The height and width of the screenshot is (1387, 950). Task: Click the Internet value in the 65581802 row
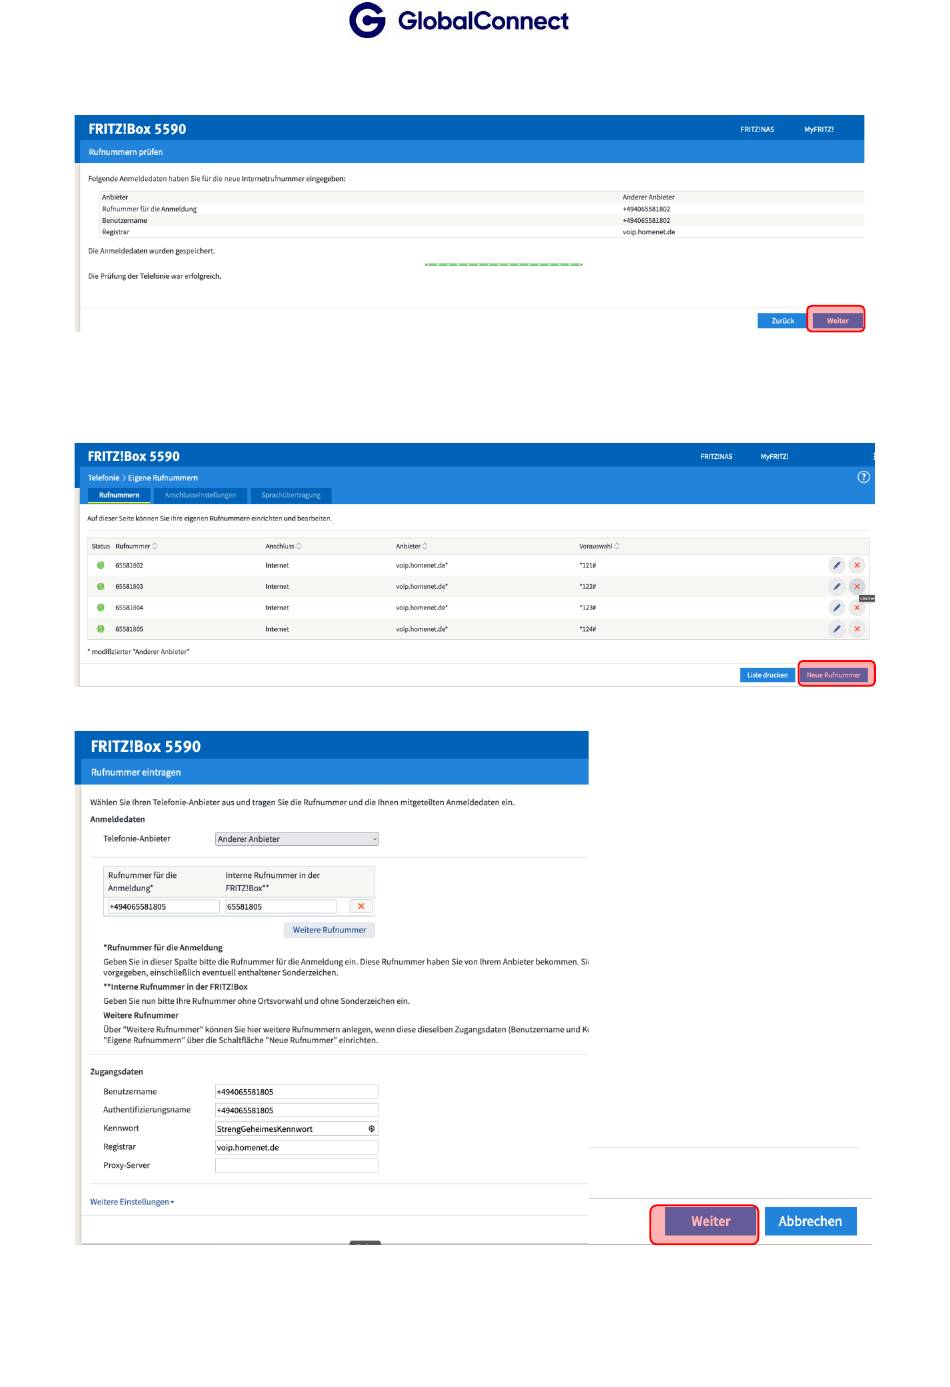[277, 565]
